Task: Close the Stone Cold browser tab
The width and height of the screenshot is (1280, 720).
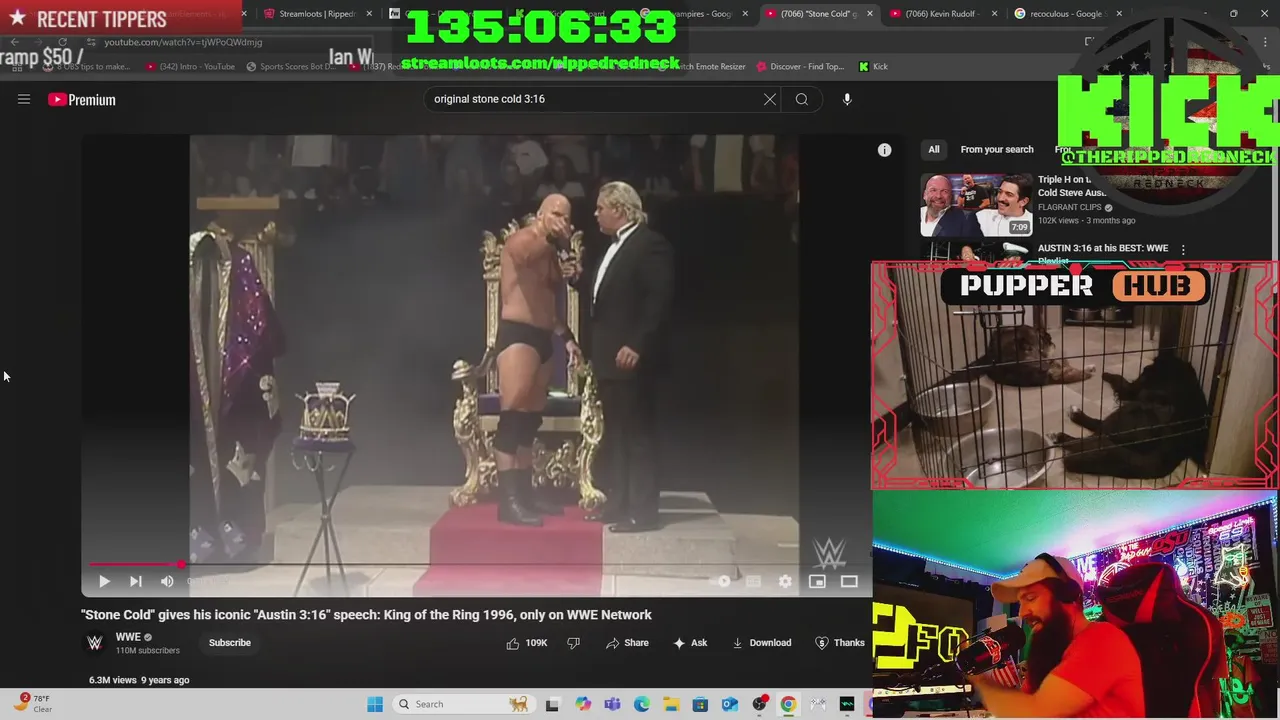Action: pos(870,14)
